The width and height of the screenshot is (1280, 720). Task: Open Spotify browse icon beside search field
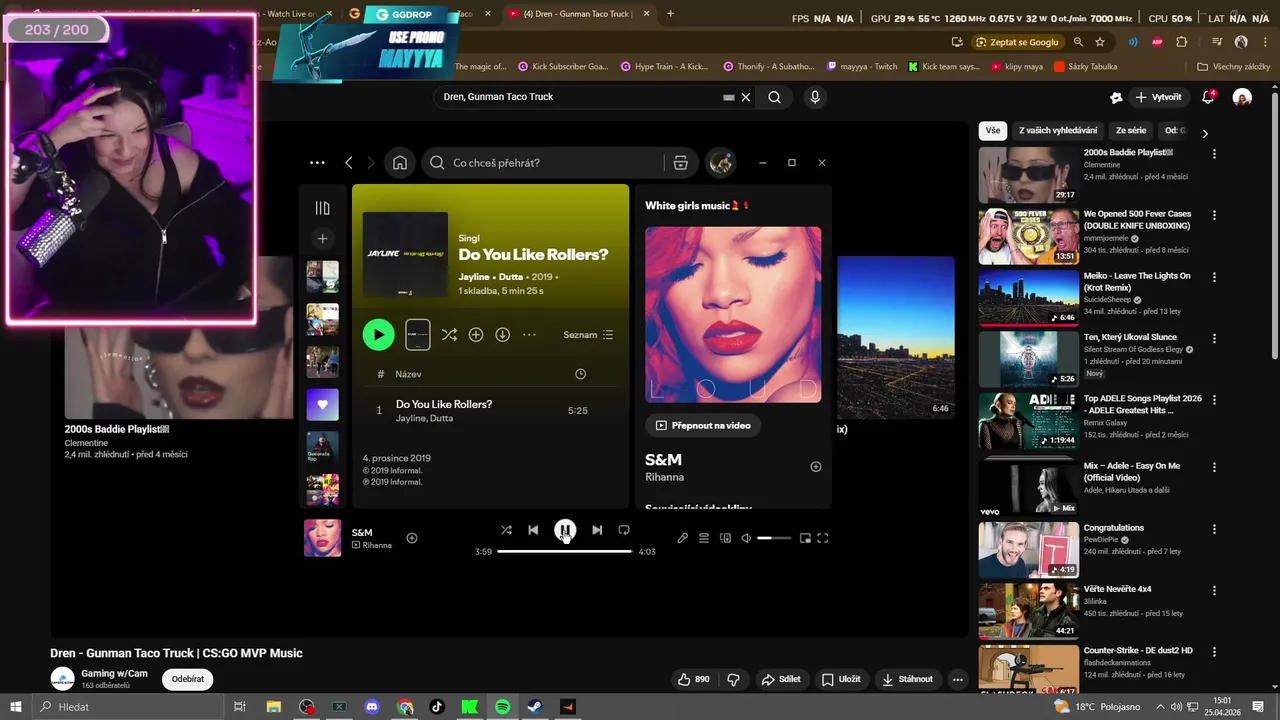680,163
